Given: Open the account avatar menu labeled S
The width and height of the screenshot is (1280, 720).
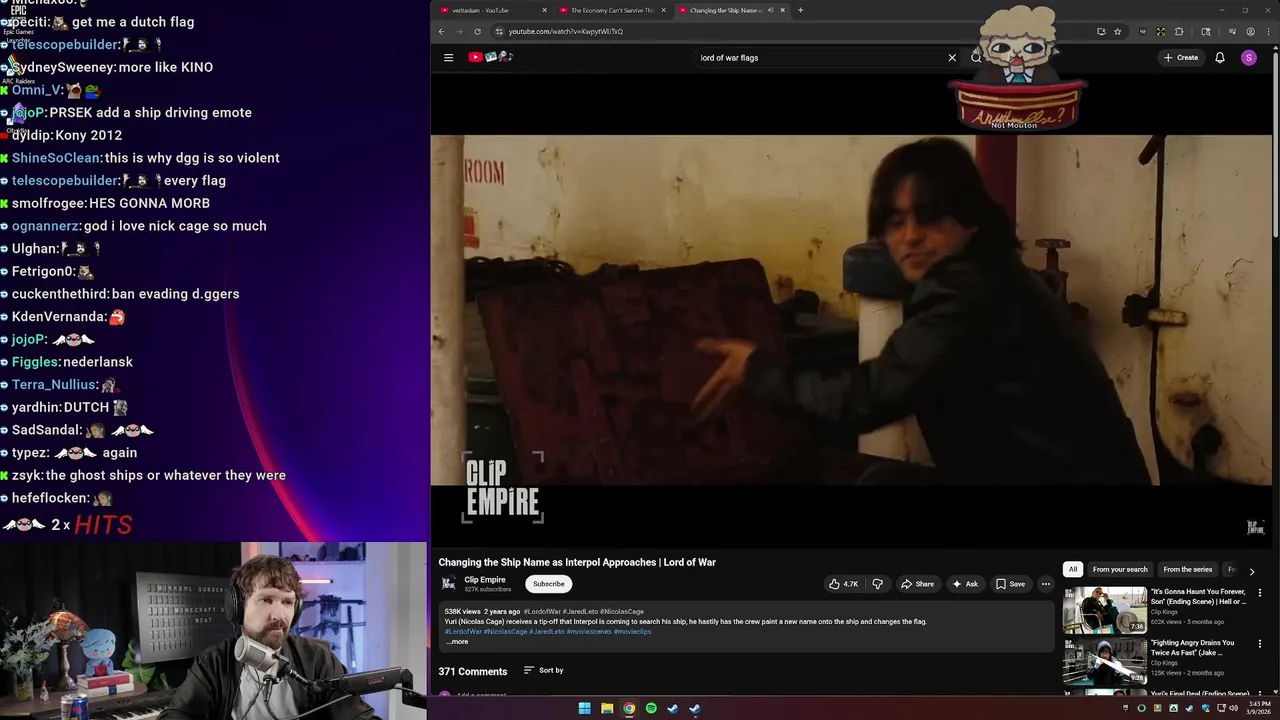Looking at the screenshot, I should pos(1248,58).
